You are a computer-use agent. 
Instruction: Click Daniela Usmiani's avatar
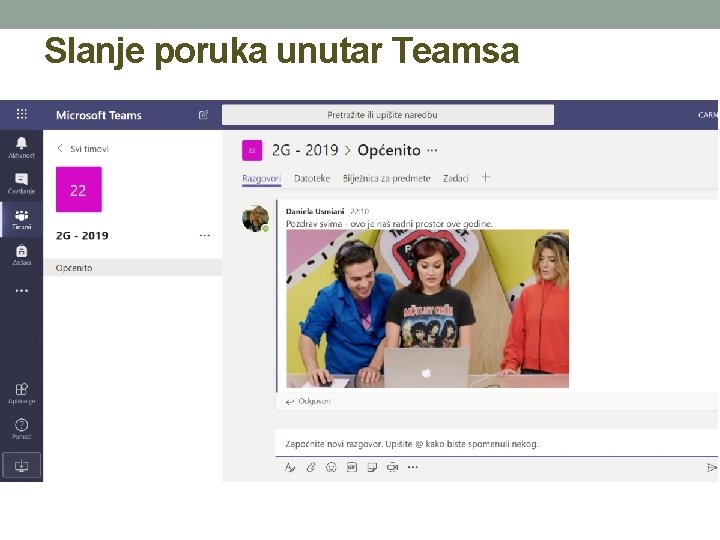pos(255,219)
